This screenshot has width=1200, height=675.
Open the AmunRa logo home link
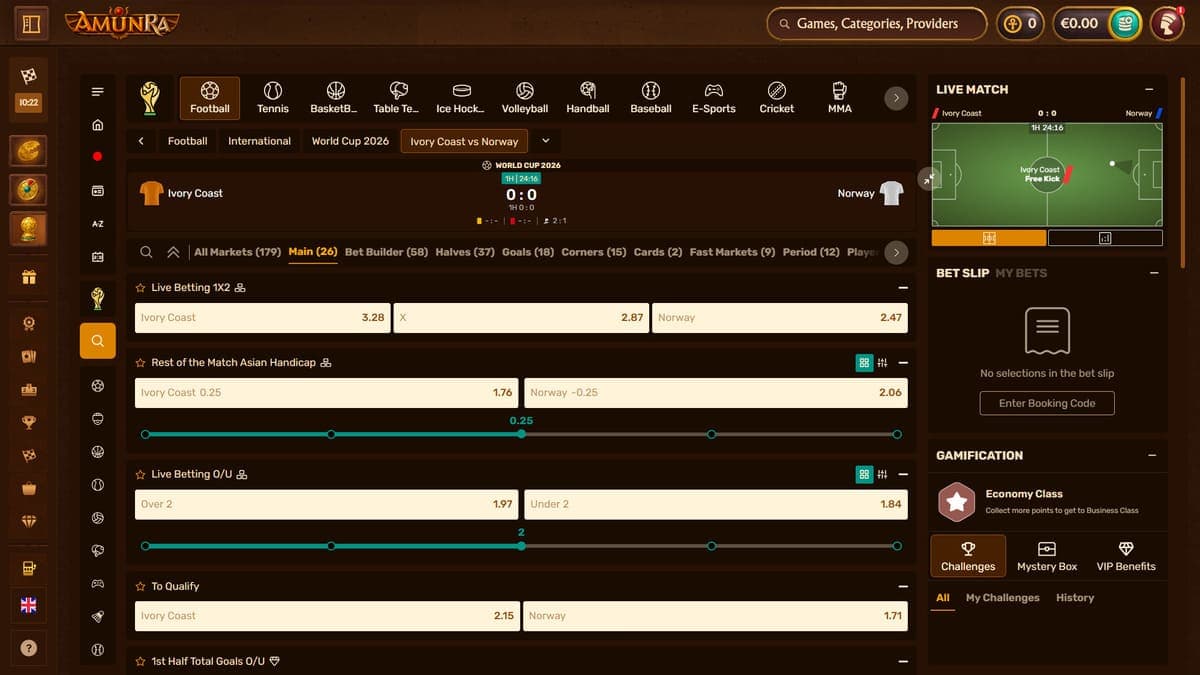tap(123, 21)
